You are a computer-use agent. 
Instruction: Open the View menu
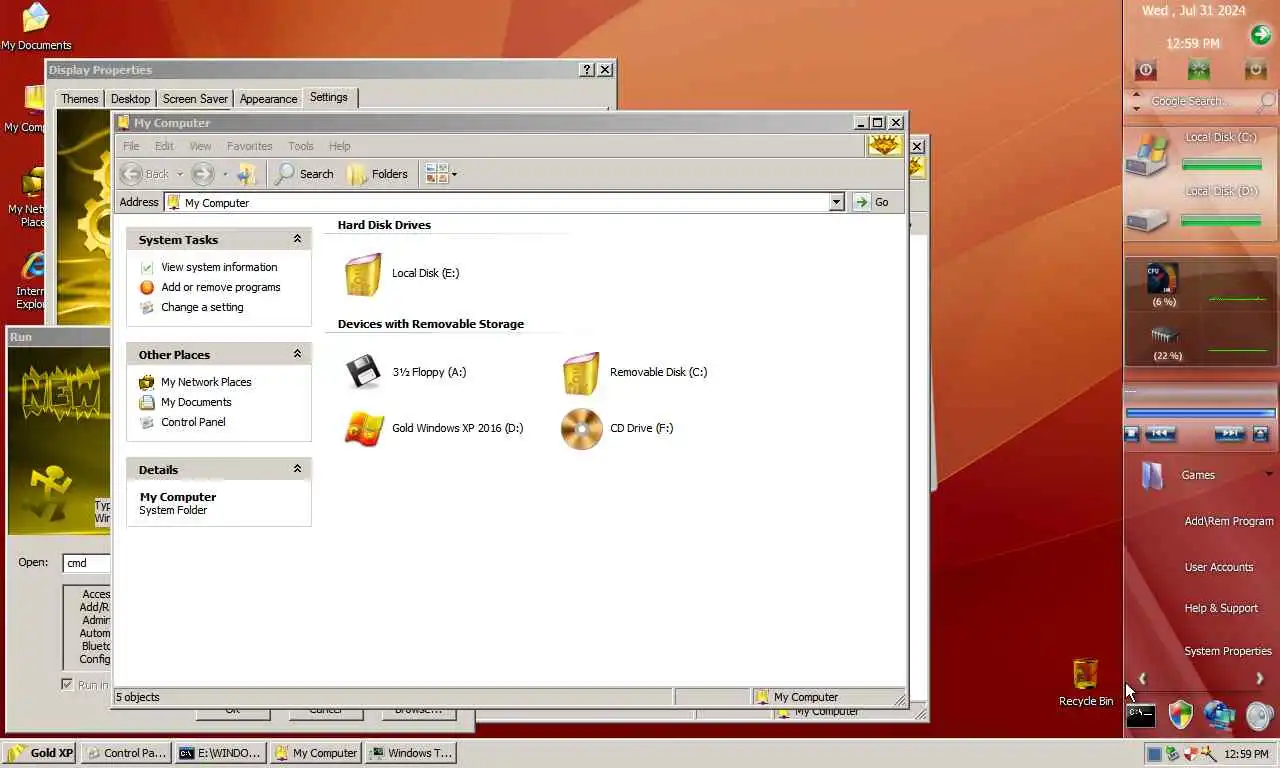point(200,146)
